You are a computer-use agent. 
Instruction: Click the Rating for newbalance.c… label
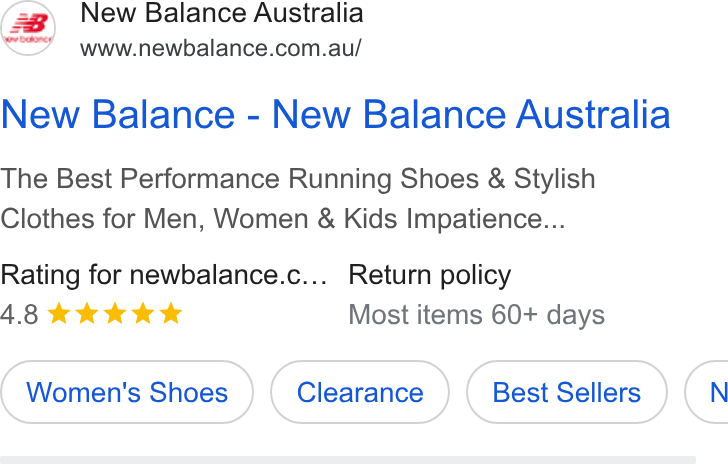pos(164,275)
